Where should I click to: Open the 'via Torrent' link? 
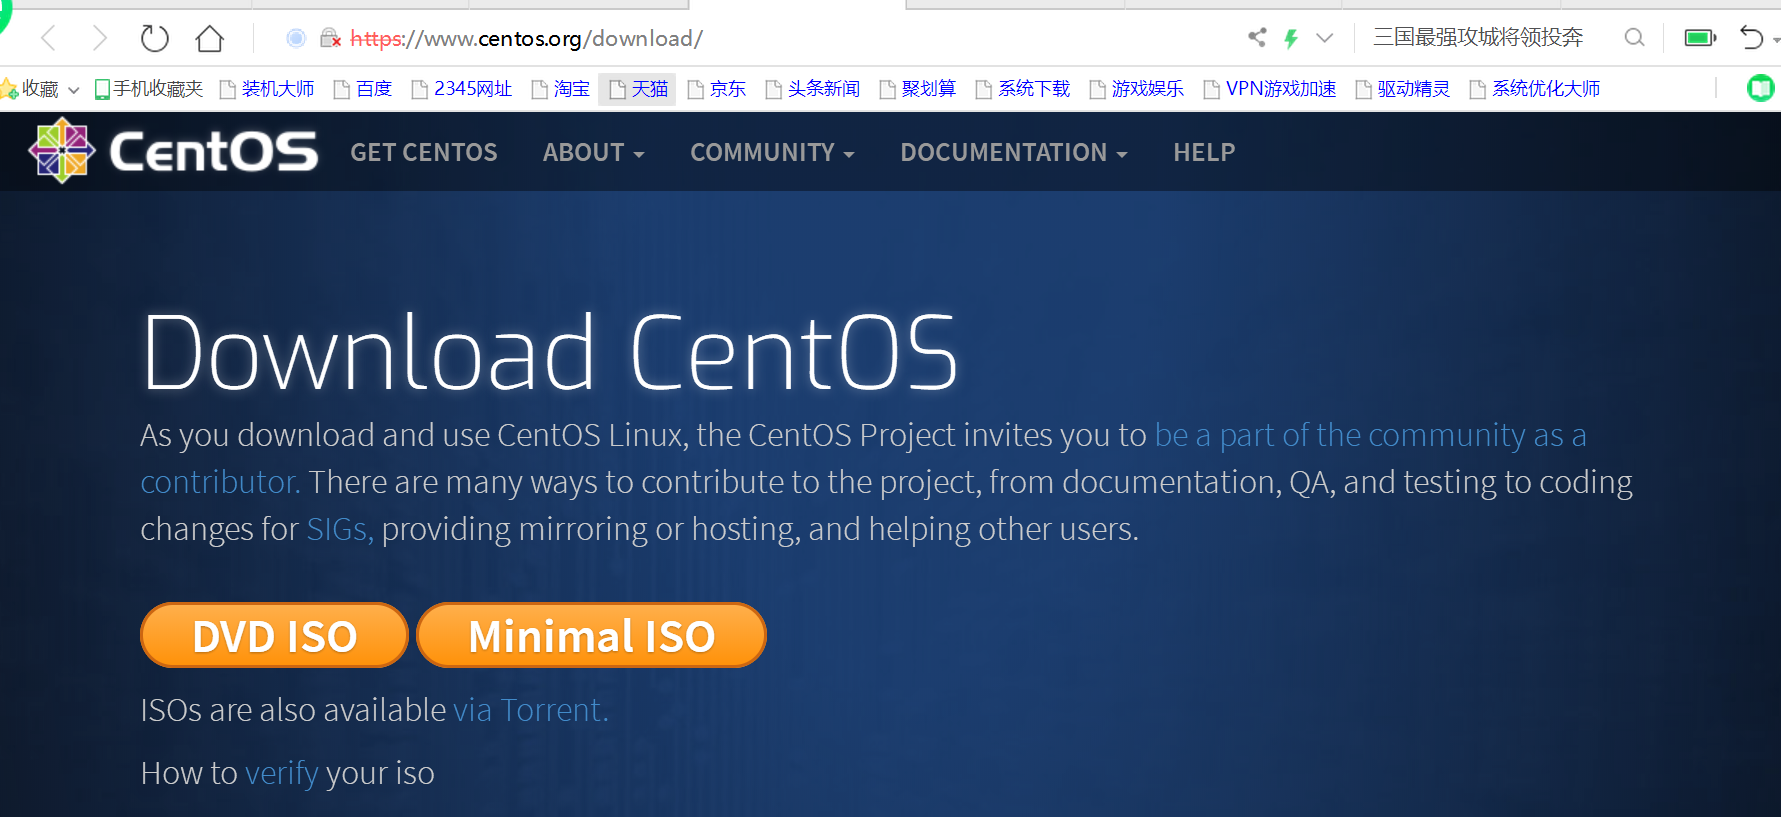(x=530, y=710)
